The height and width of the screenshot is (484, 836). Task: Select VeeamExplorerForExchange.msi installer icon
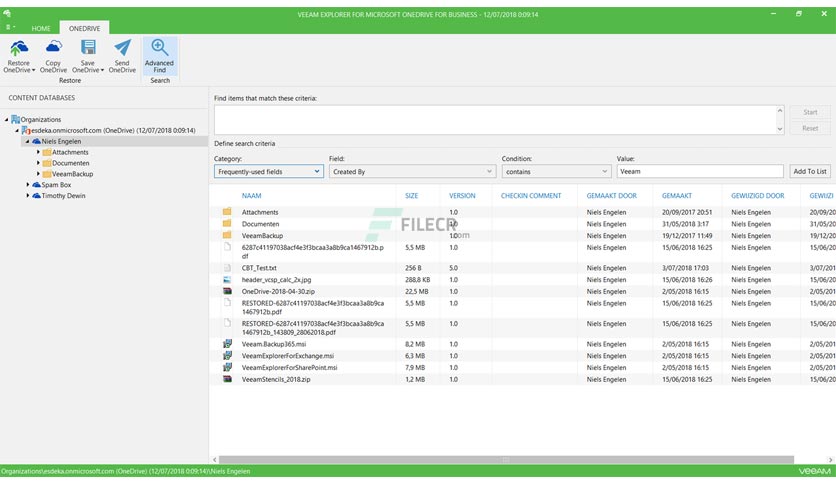(227, 356)
